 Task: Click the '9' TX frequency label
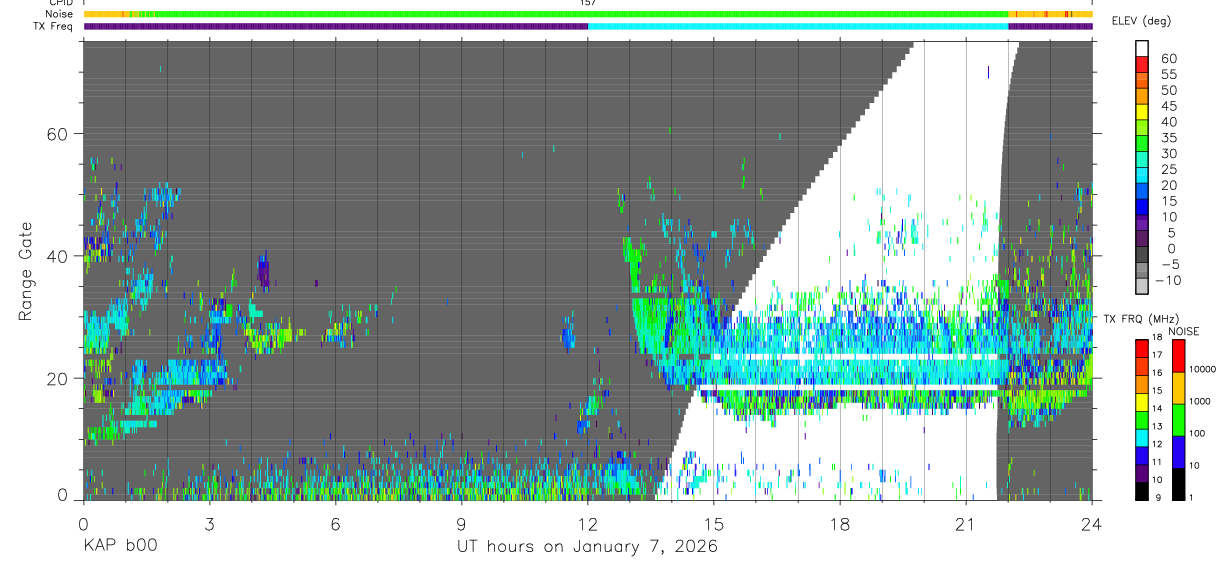click(1158, 497)
